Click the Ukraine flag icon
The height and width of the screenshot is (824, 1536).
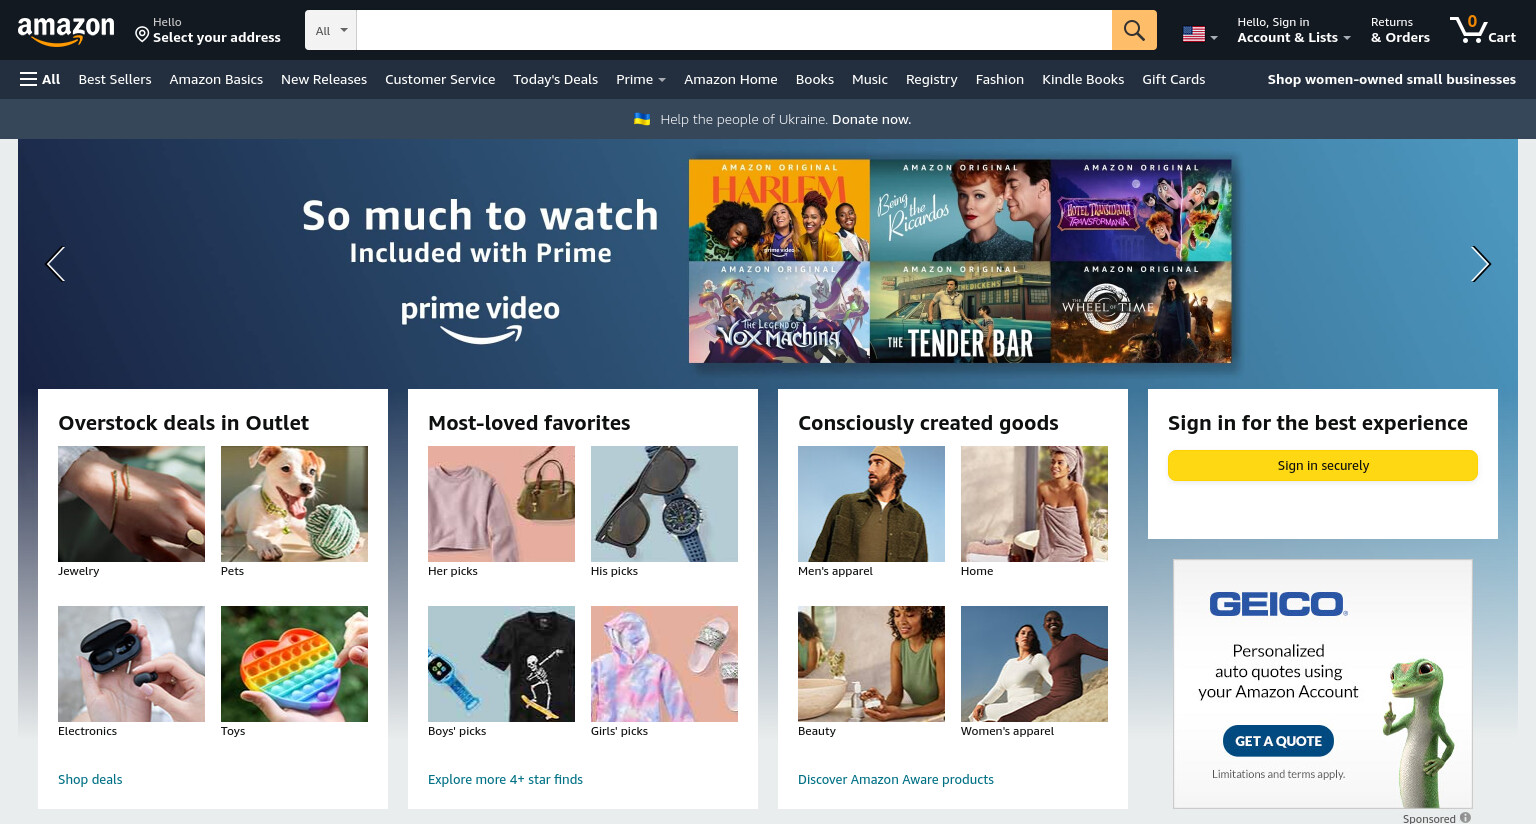[x=642, y=119]
